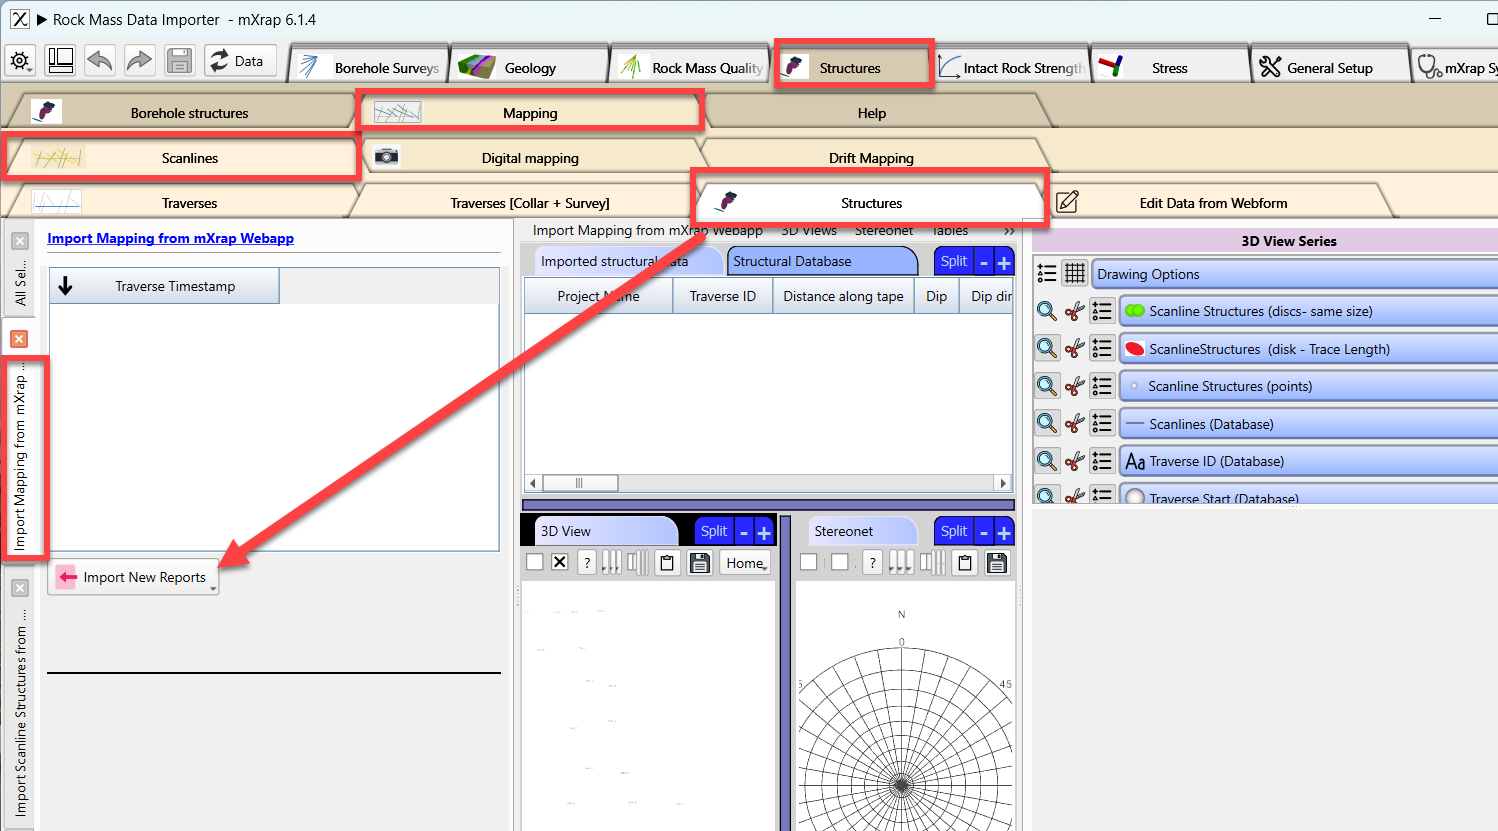Toggle the first empty checkbox in 3D View toolbar
The width and height of the screenshot is (1498, 831).
coord(535,562)
